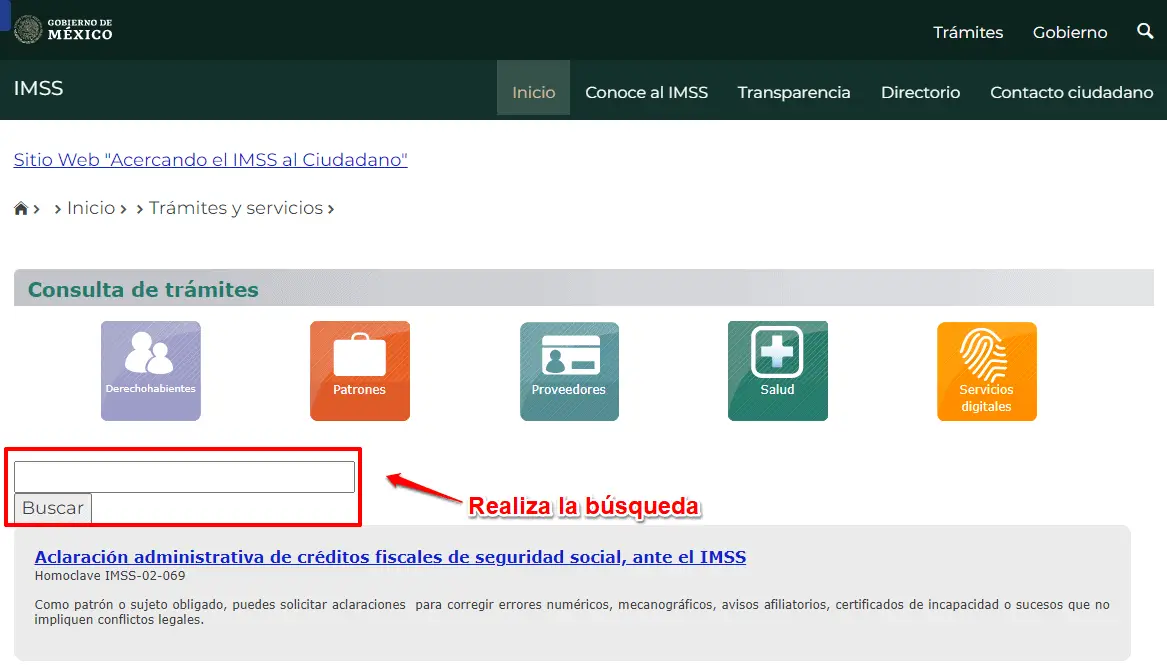Open Servicios digitales fingerprint tile
The height and width of the screenshot is (670, 1167).
(987, 371)
